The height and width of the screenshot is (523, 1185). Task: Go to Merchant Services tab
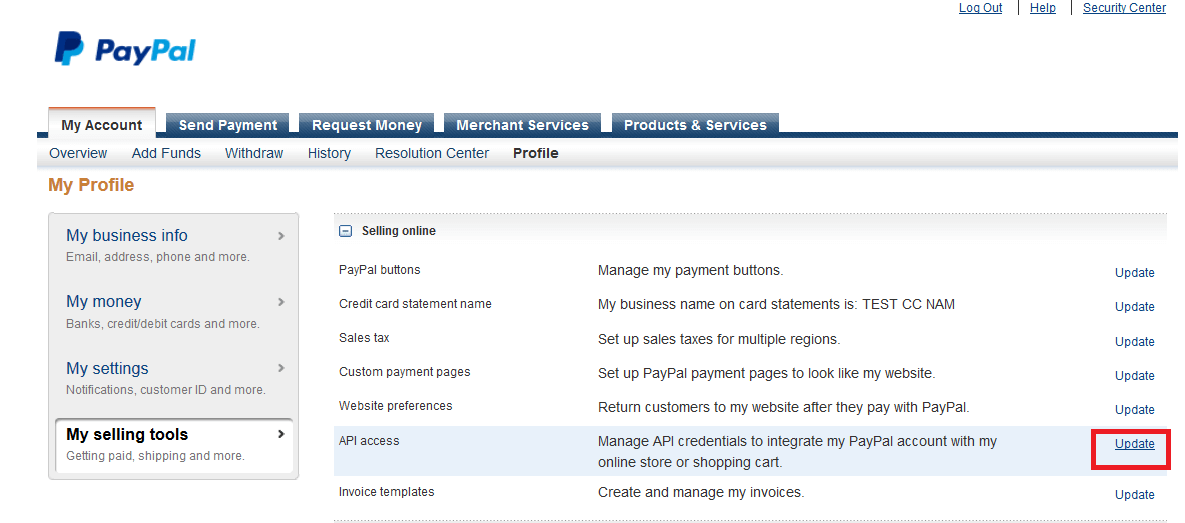pos(522,125)
